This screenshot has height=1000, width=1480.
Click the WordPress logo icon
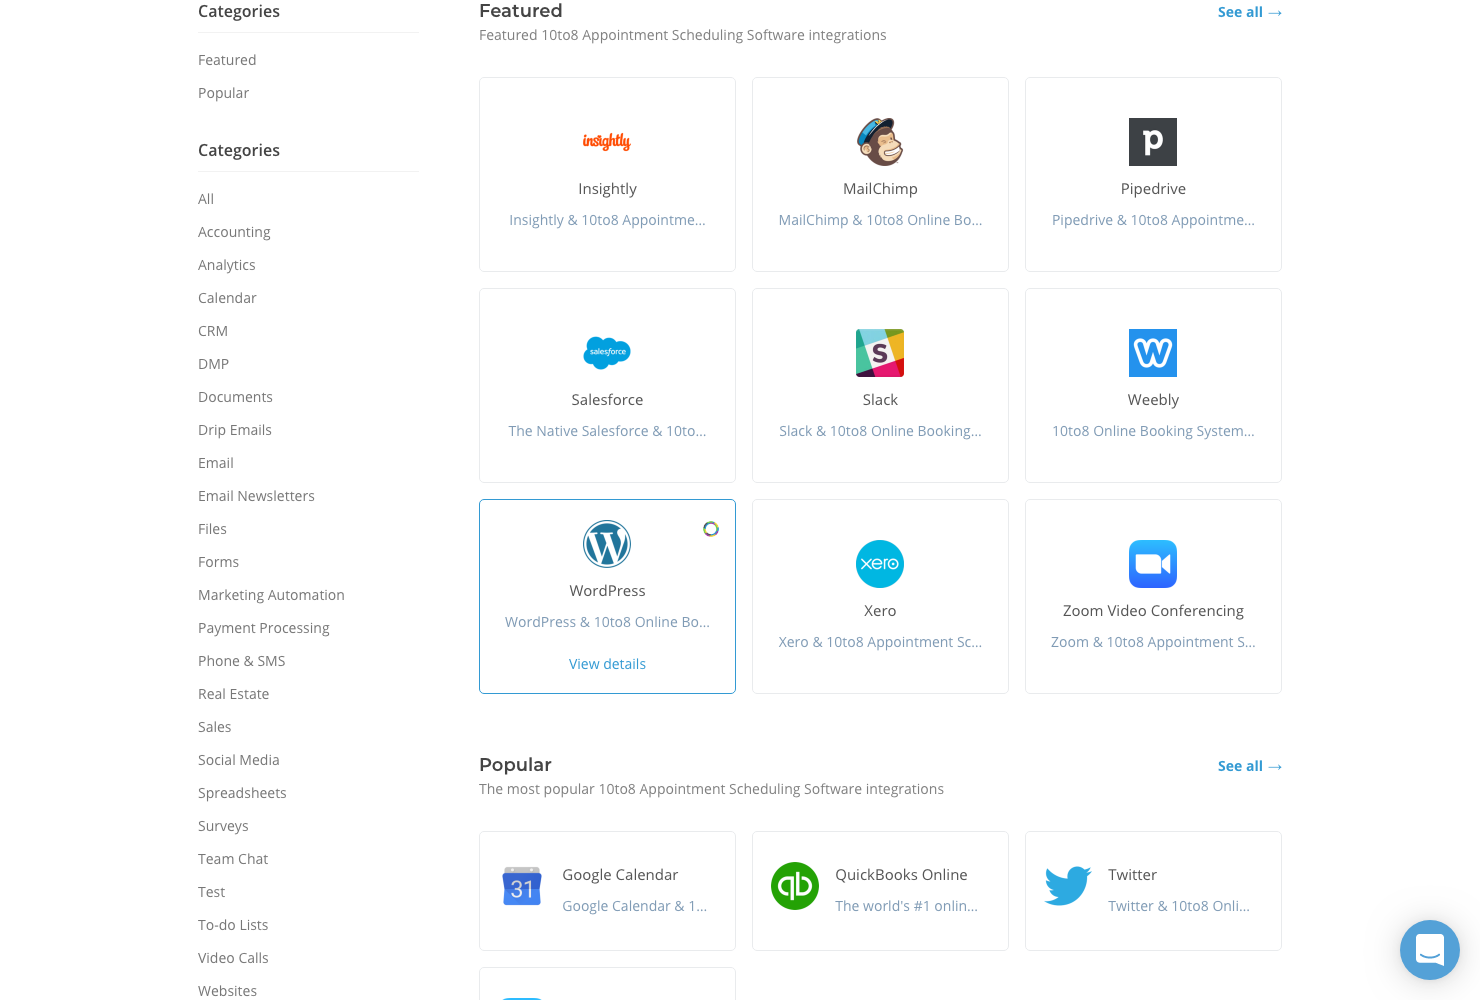point(607,544)
